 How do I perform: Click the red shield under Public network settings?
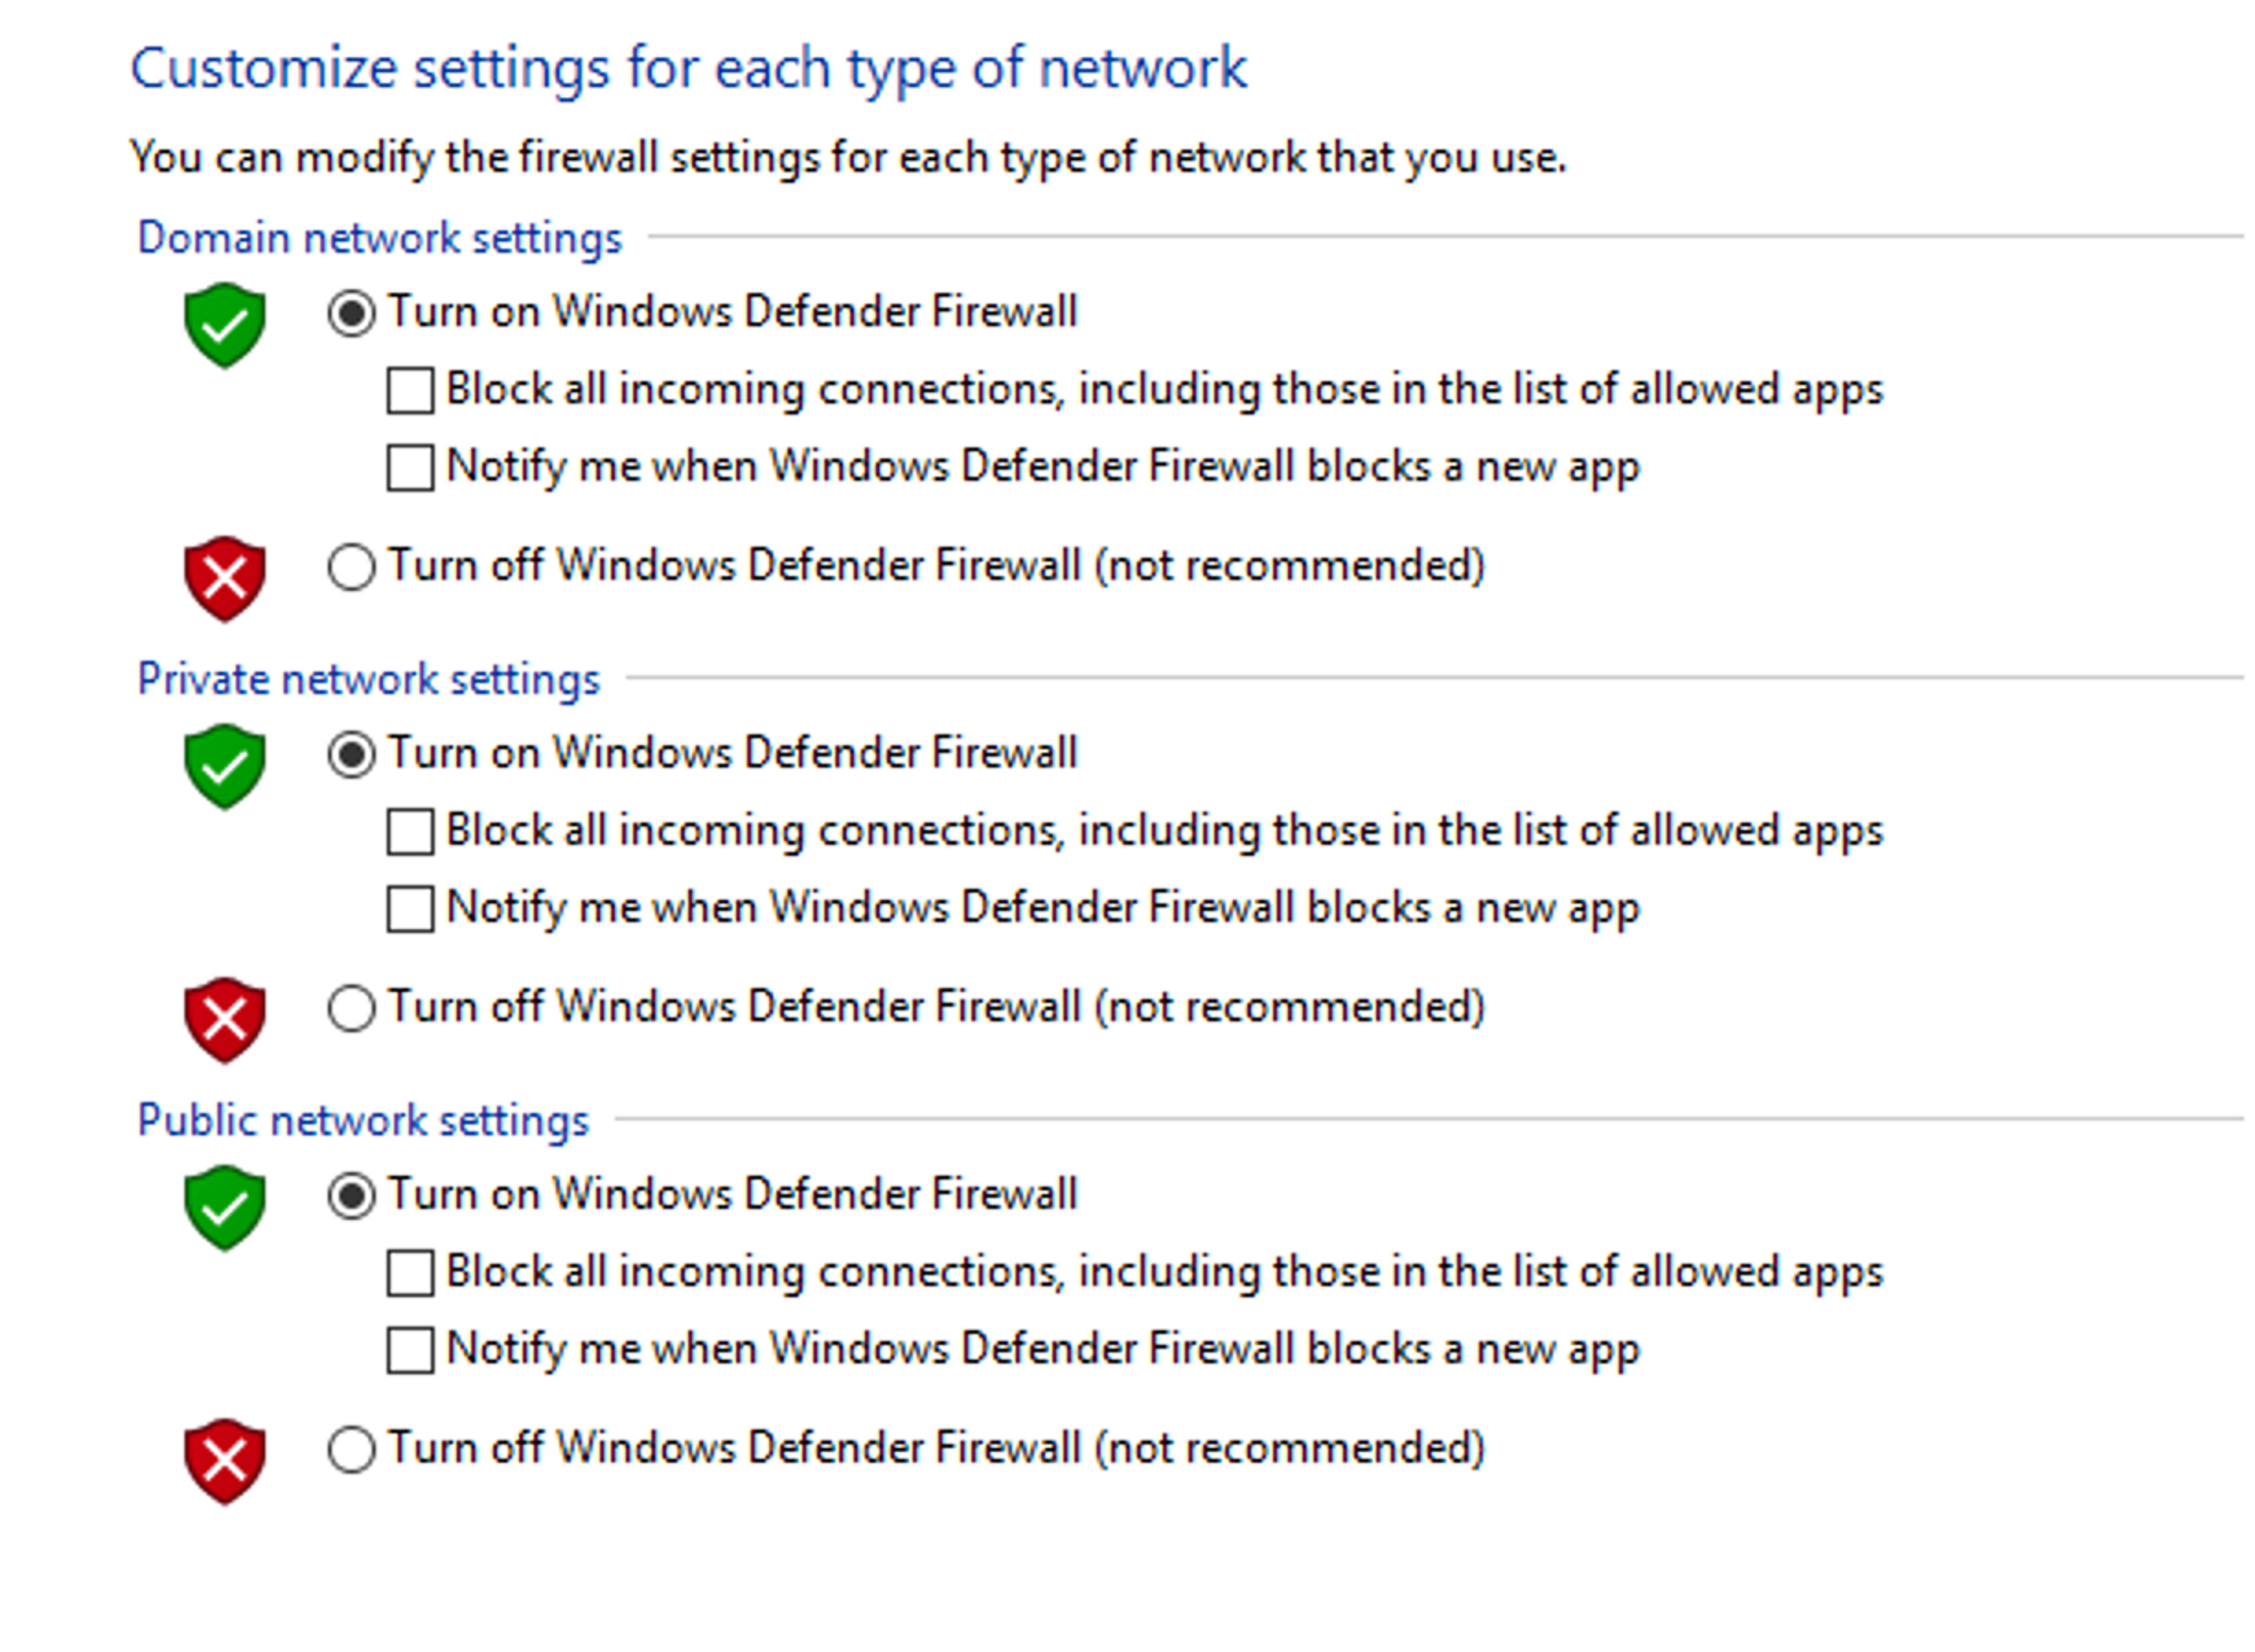[225, 1461]
